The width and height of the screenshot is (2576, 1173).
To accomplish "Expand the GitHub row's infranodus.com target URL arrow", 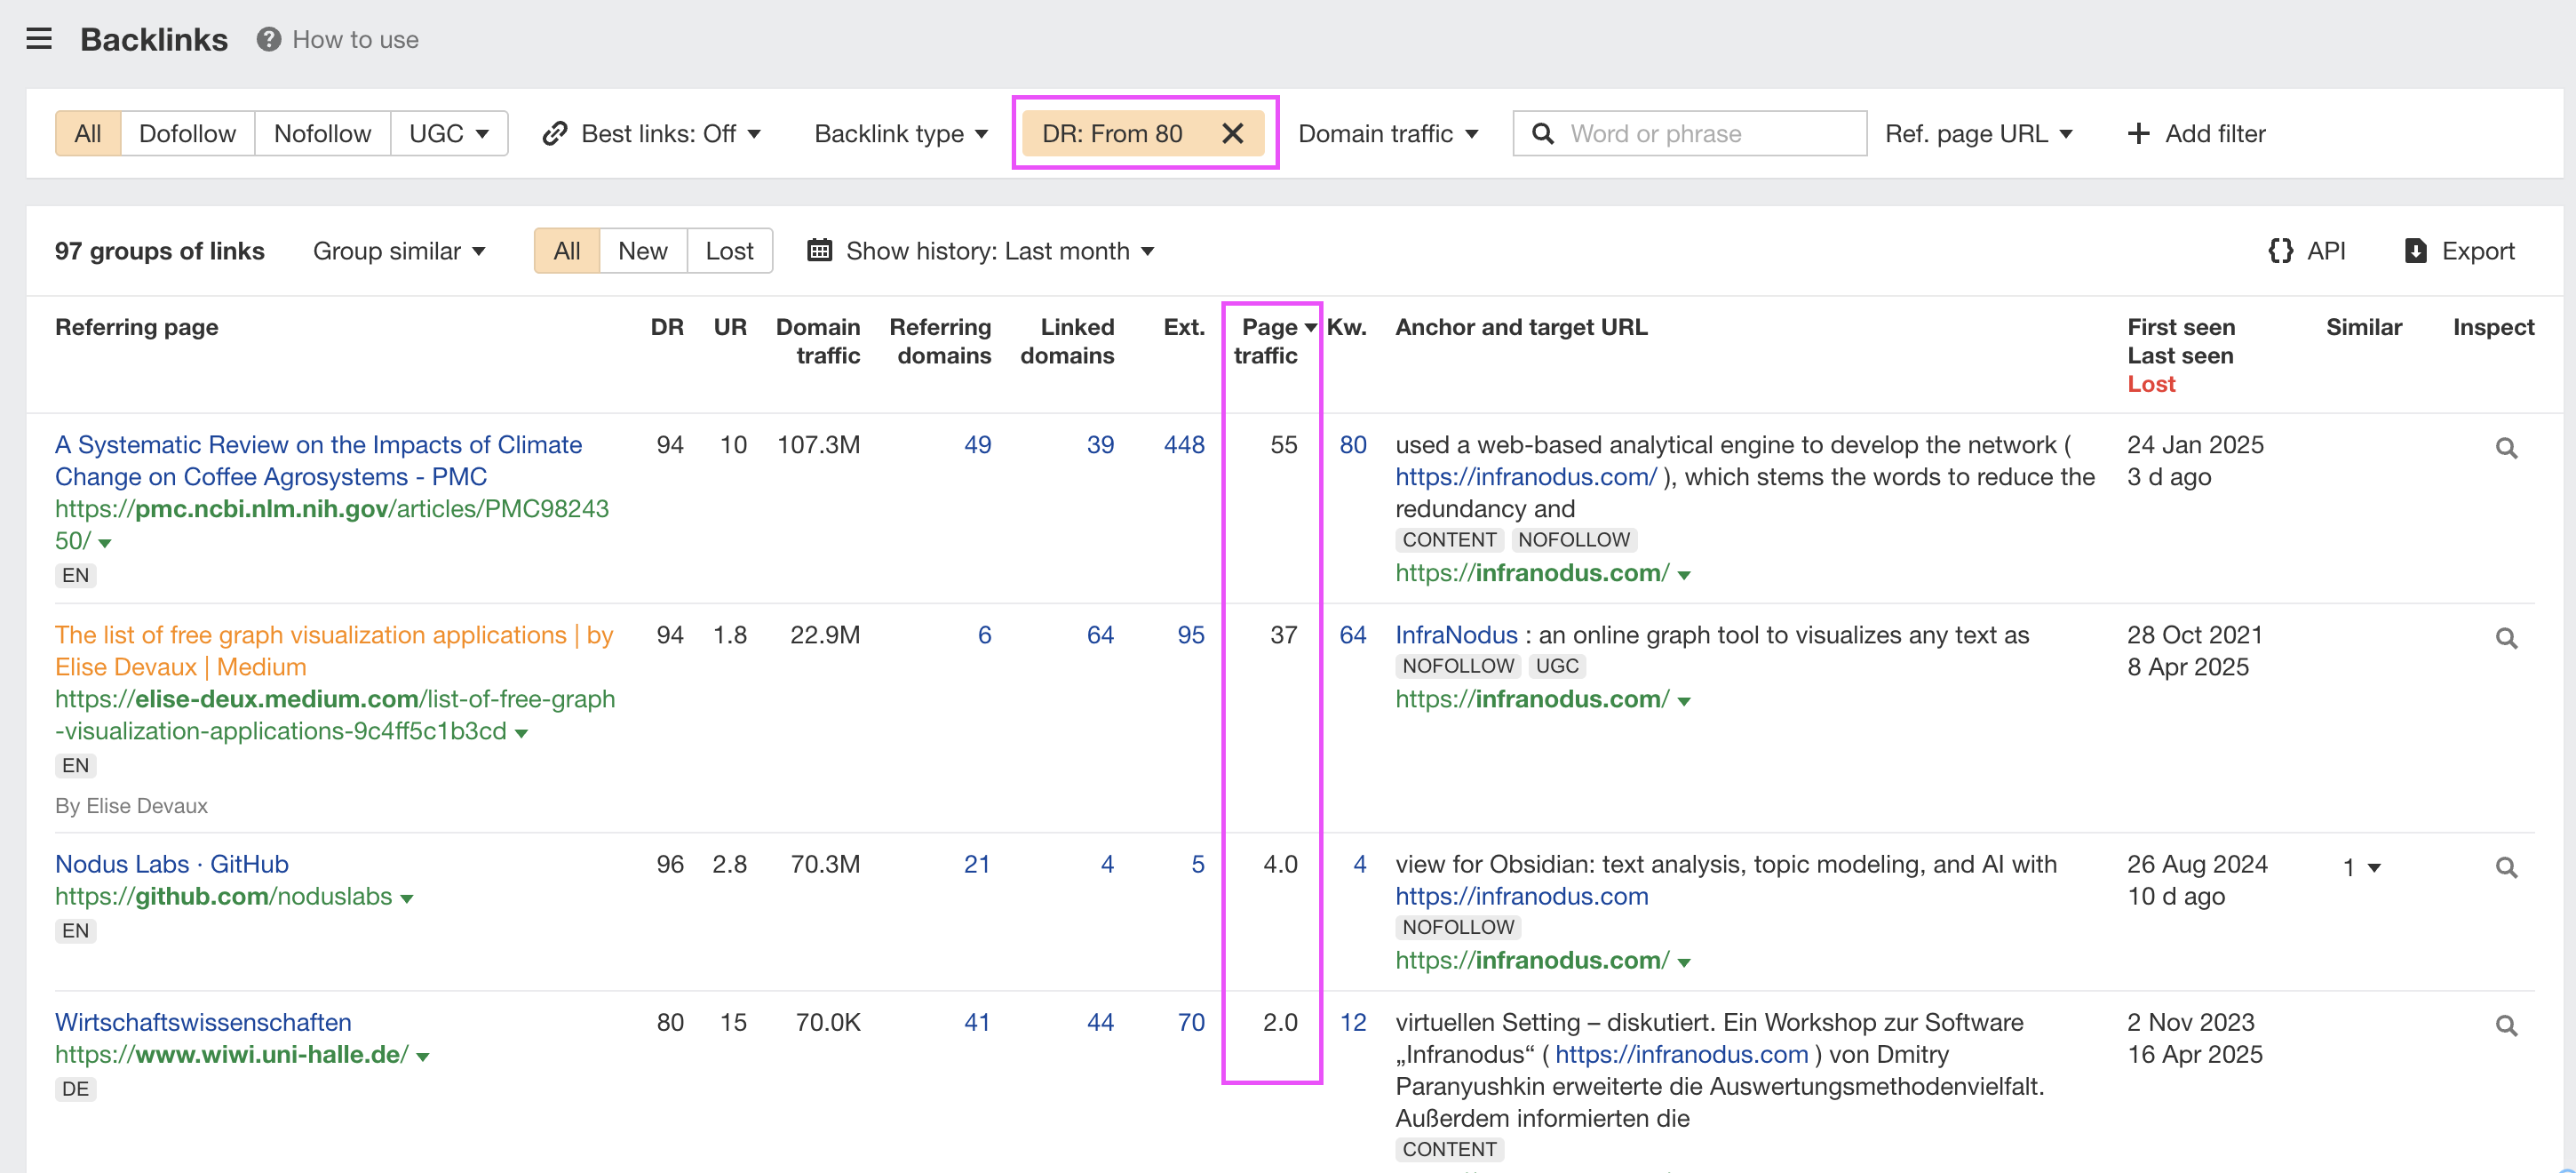I will click(1685, 962).
